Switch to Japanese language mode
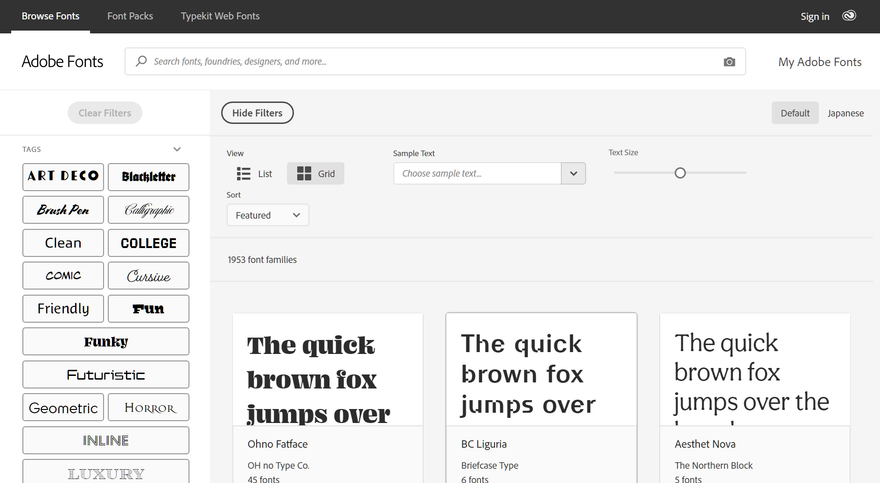880x483 pixels. pyautogui.click(x=845, y=113)
